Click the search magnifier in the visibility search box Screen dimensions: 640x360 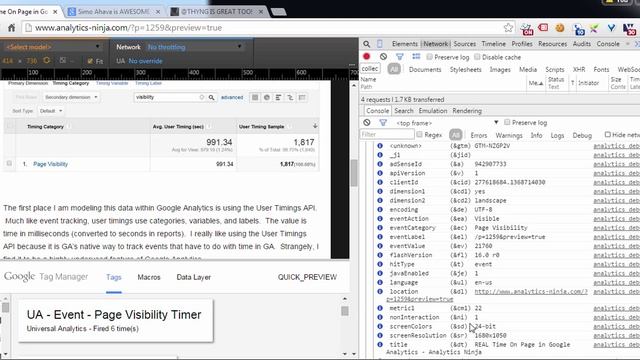pyautogui.click(x=211, y=98)
